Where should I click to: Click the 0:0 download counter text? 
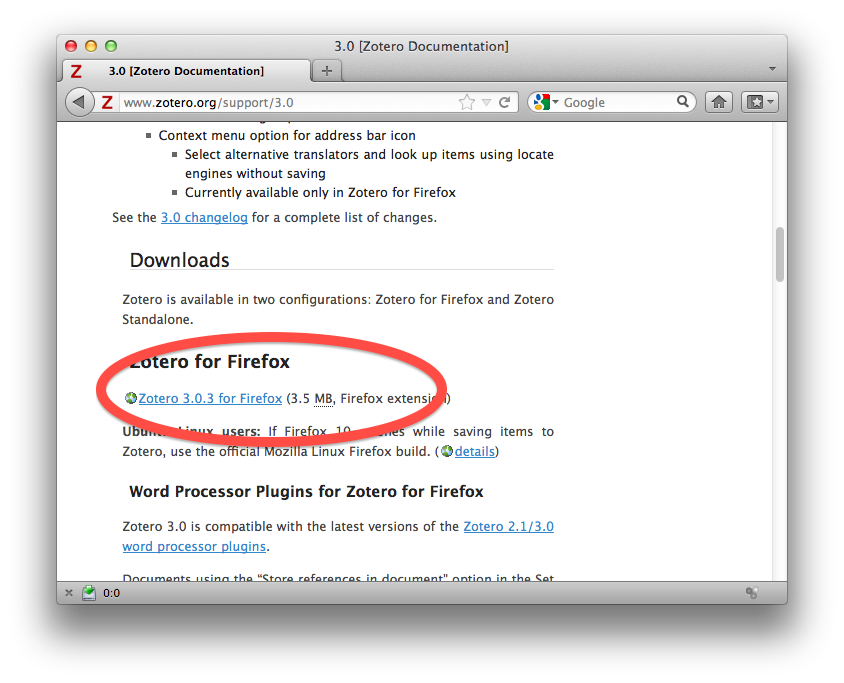tap(111, 593)
